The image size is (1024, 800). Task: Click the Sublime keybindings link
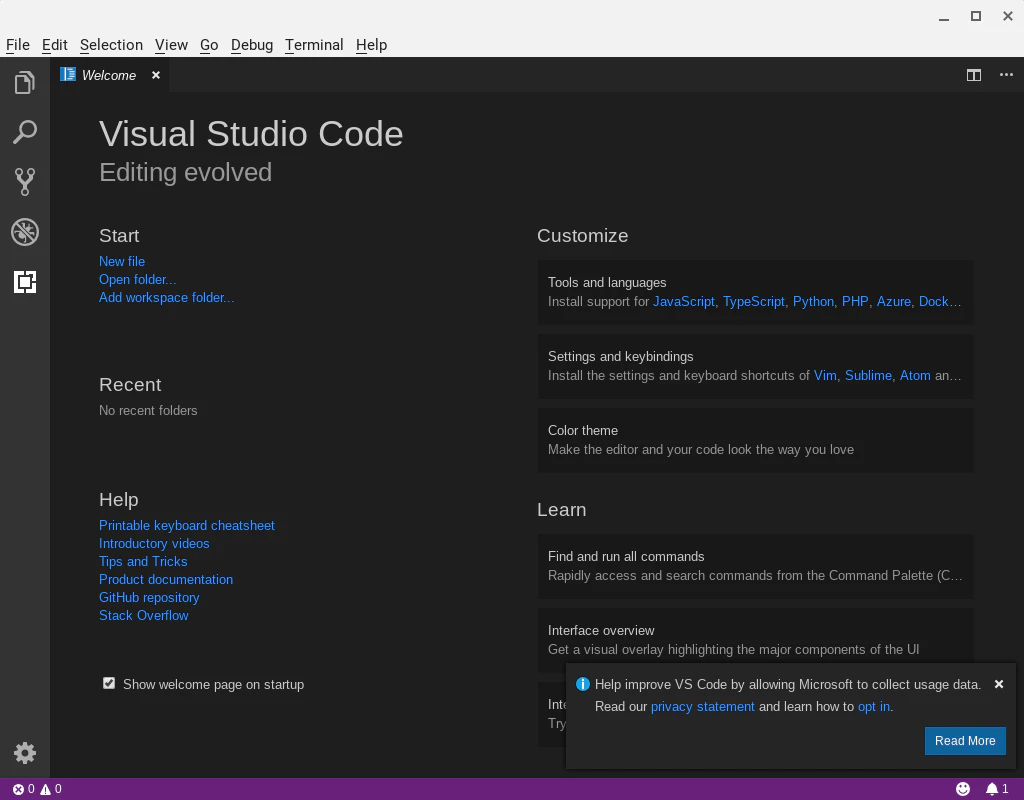(x=869, y=376)
